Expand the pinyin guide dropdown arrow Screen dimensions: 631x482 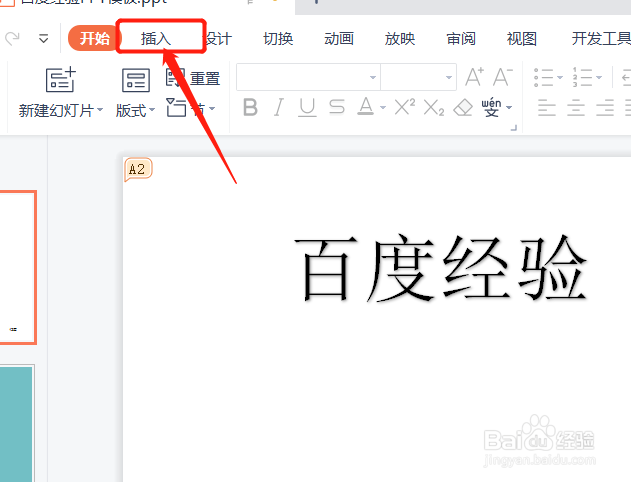click(509, 107)
